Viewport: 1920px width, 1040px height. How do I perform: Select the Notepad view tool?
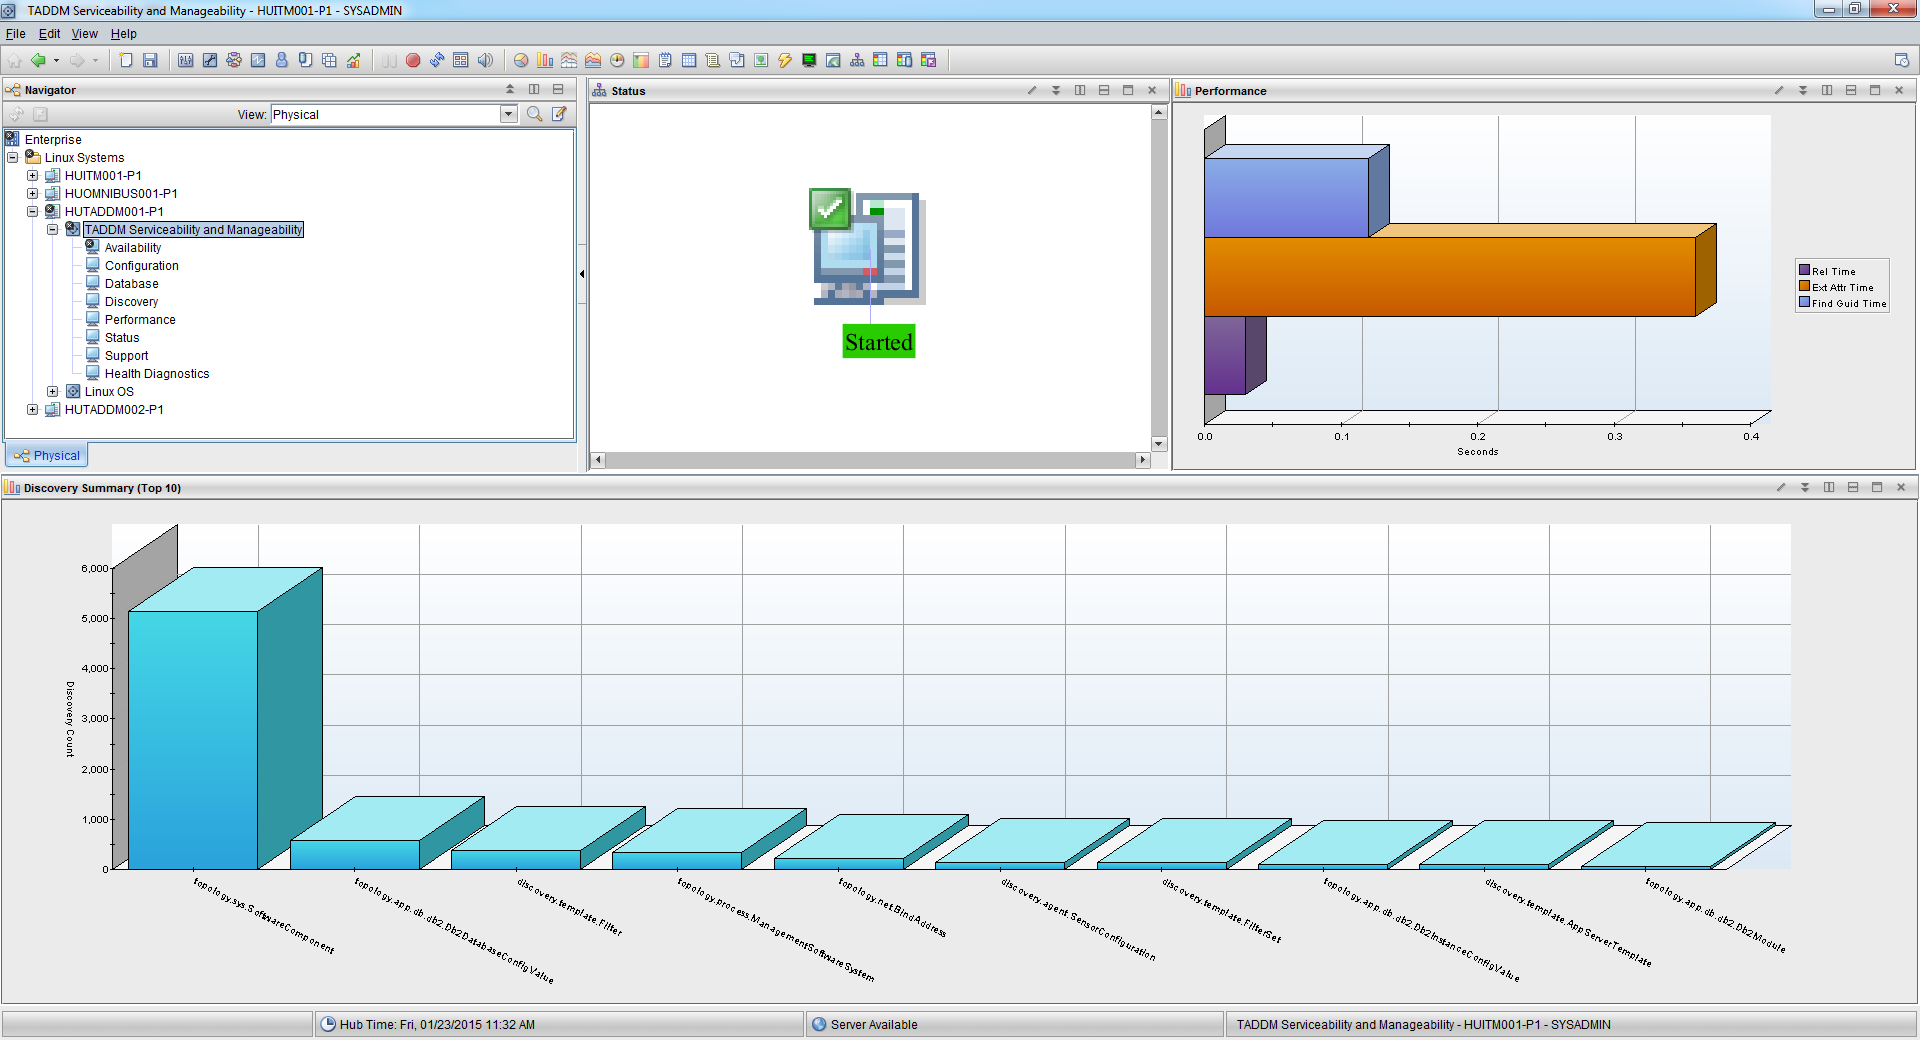[x=665, y=60]
